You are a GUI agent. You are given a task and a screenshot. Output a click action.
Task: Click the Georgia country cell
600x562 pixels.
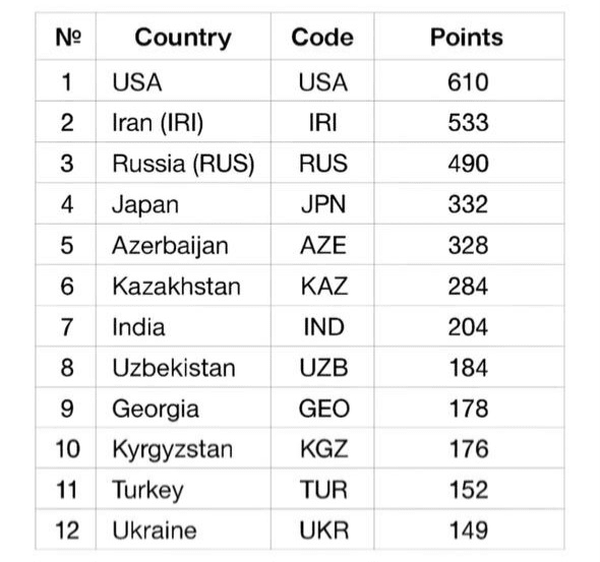tap(155, 409)
